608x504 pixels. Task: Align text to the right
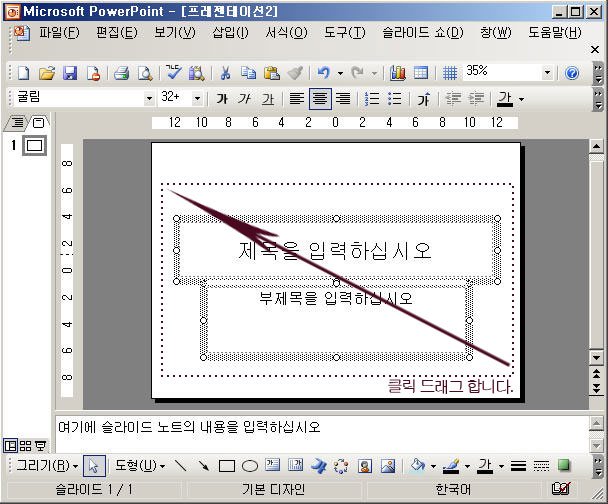[343, 99]
